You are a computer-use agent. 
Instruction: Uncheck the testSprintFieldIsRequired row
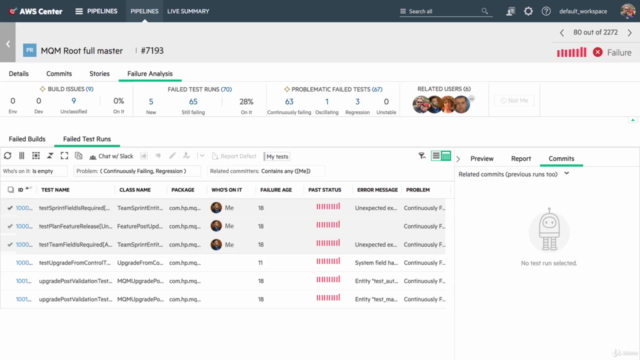click(10, 208)
